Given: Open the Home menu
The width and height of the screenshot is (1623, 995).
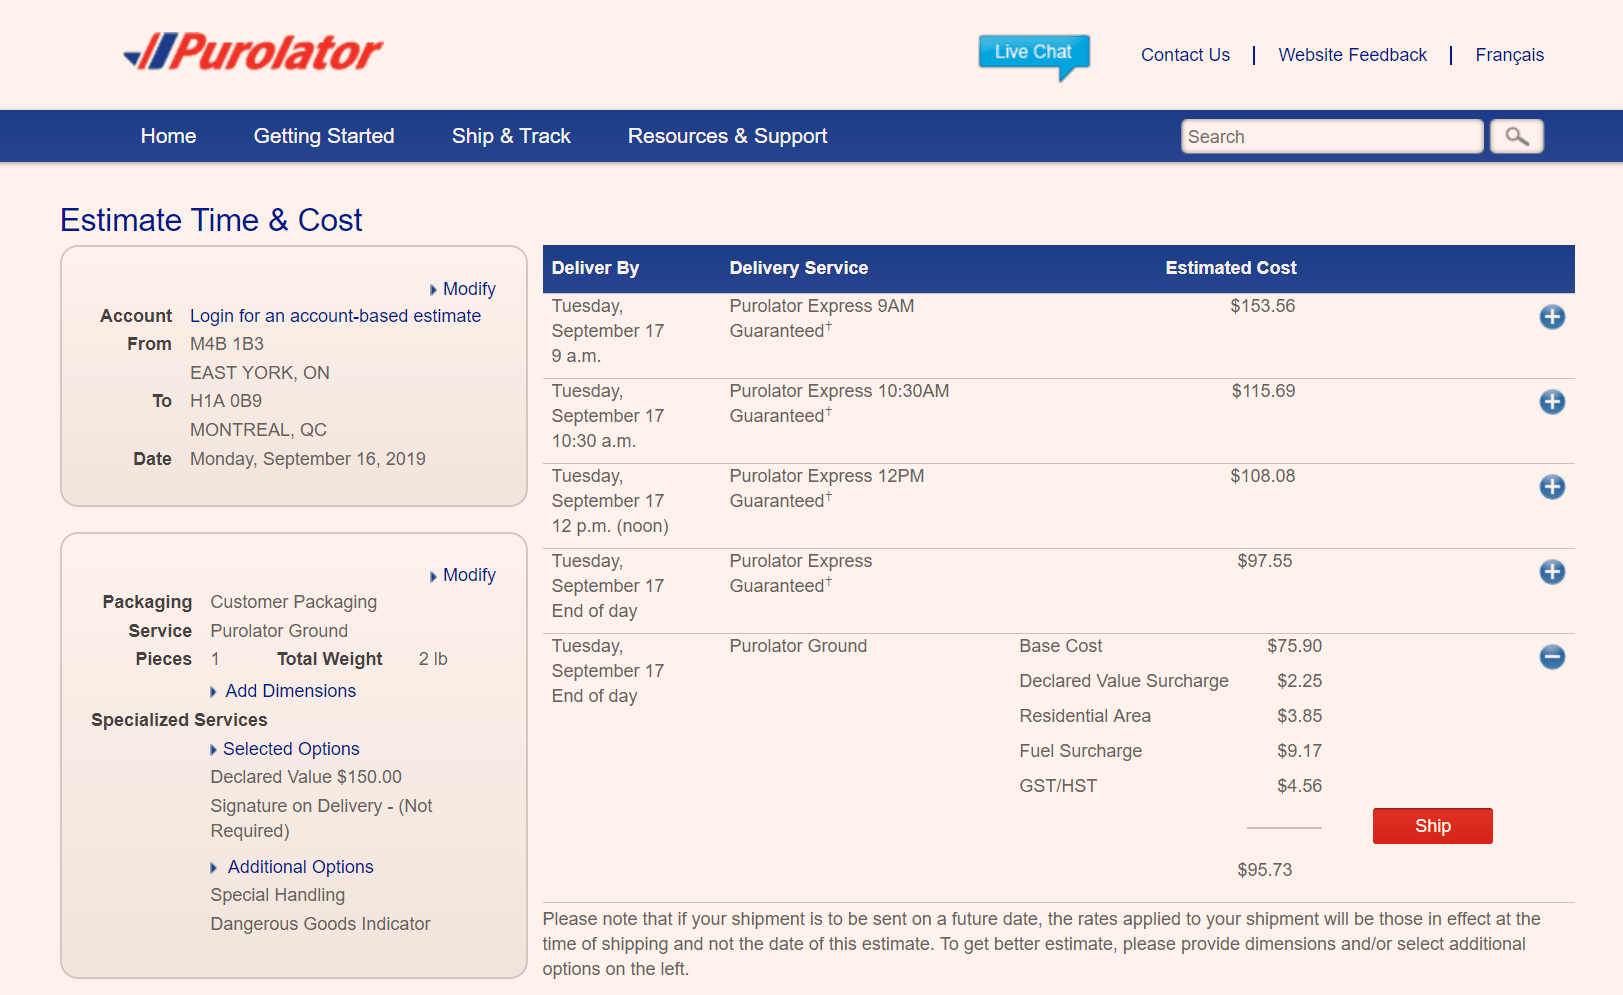Looking at the screenshot, I should click(168, 136).
